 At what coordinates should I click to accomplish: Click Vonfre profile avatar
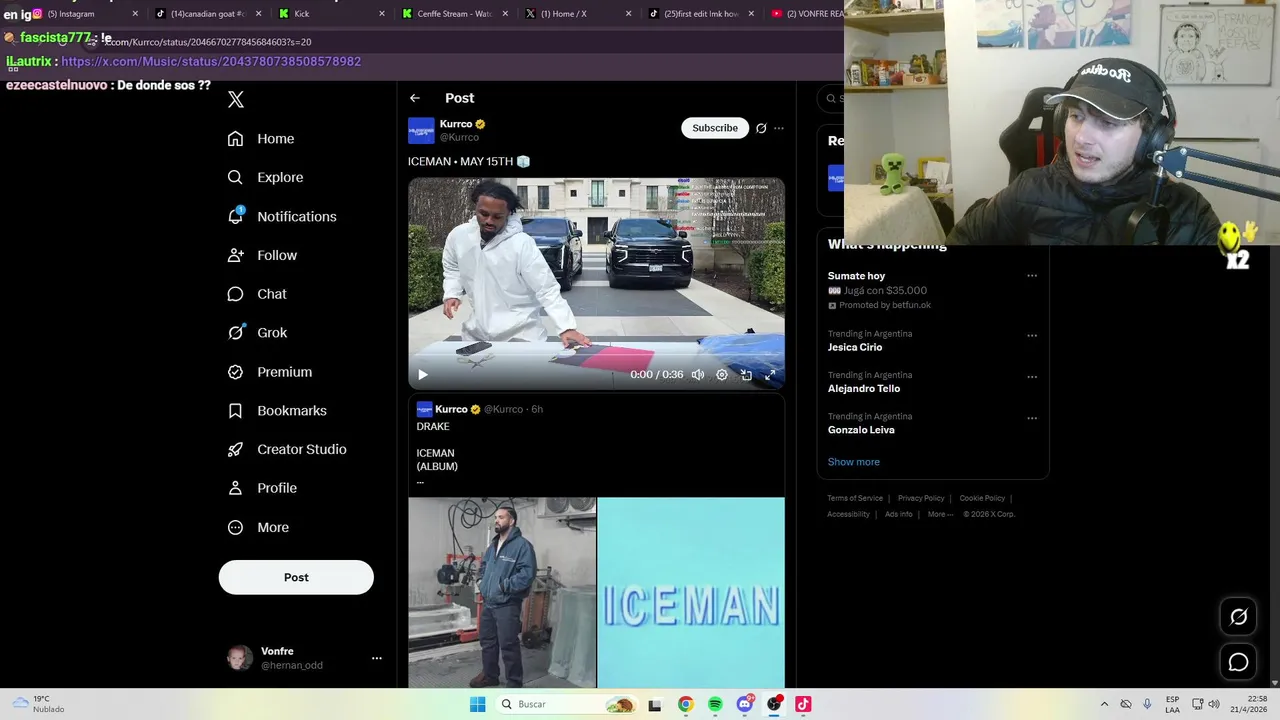point(240,658)
